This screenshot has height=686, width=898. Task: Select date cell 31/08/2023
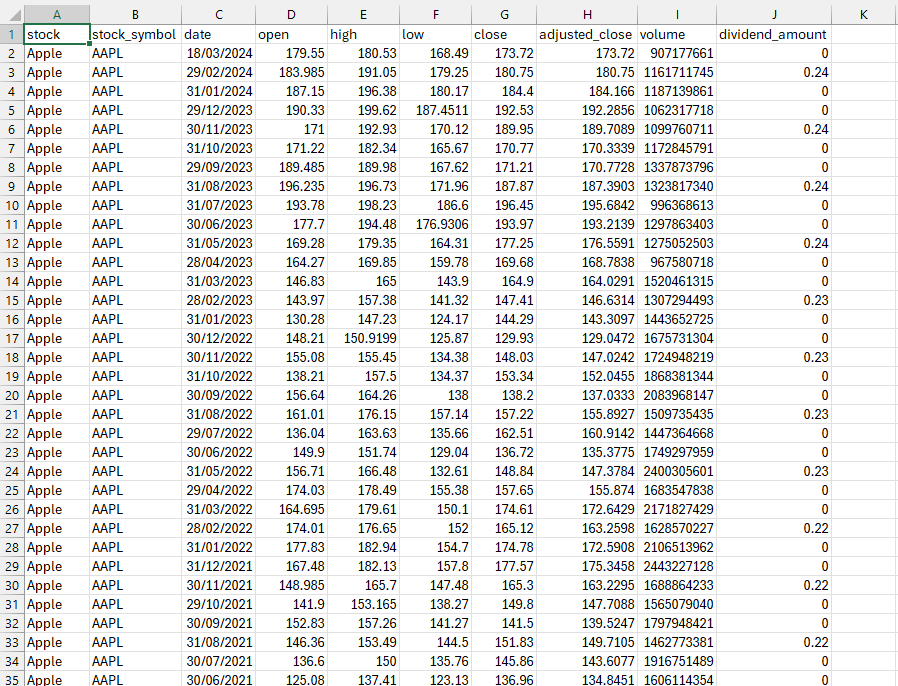click(219, 186)
